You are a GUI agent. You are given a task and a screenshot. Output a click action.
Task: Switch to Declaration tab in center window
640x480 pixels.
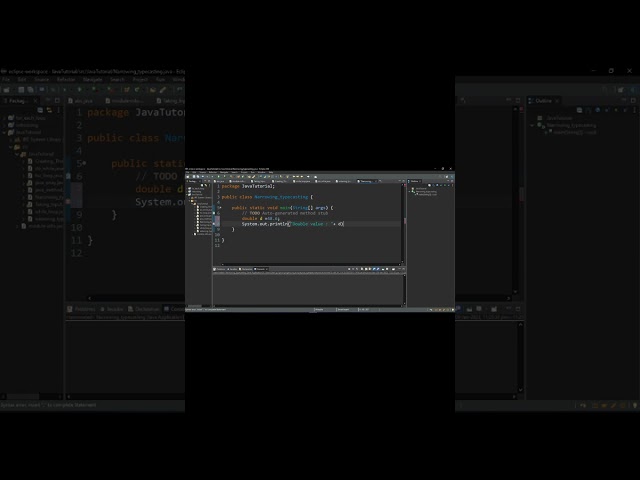coord(246,269)
